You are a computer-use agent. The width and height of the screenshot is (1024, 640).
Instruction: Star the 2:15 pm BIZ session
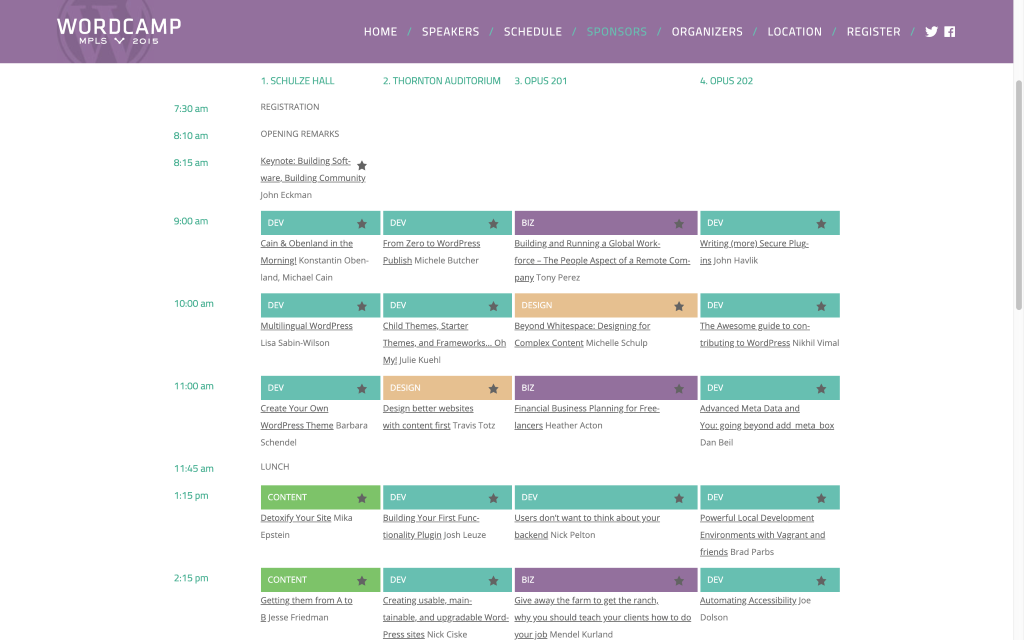679,581
